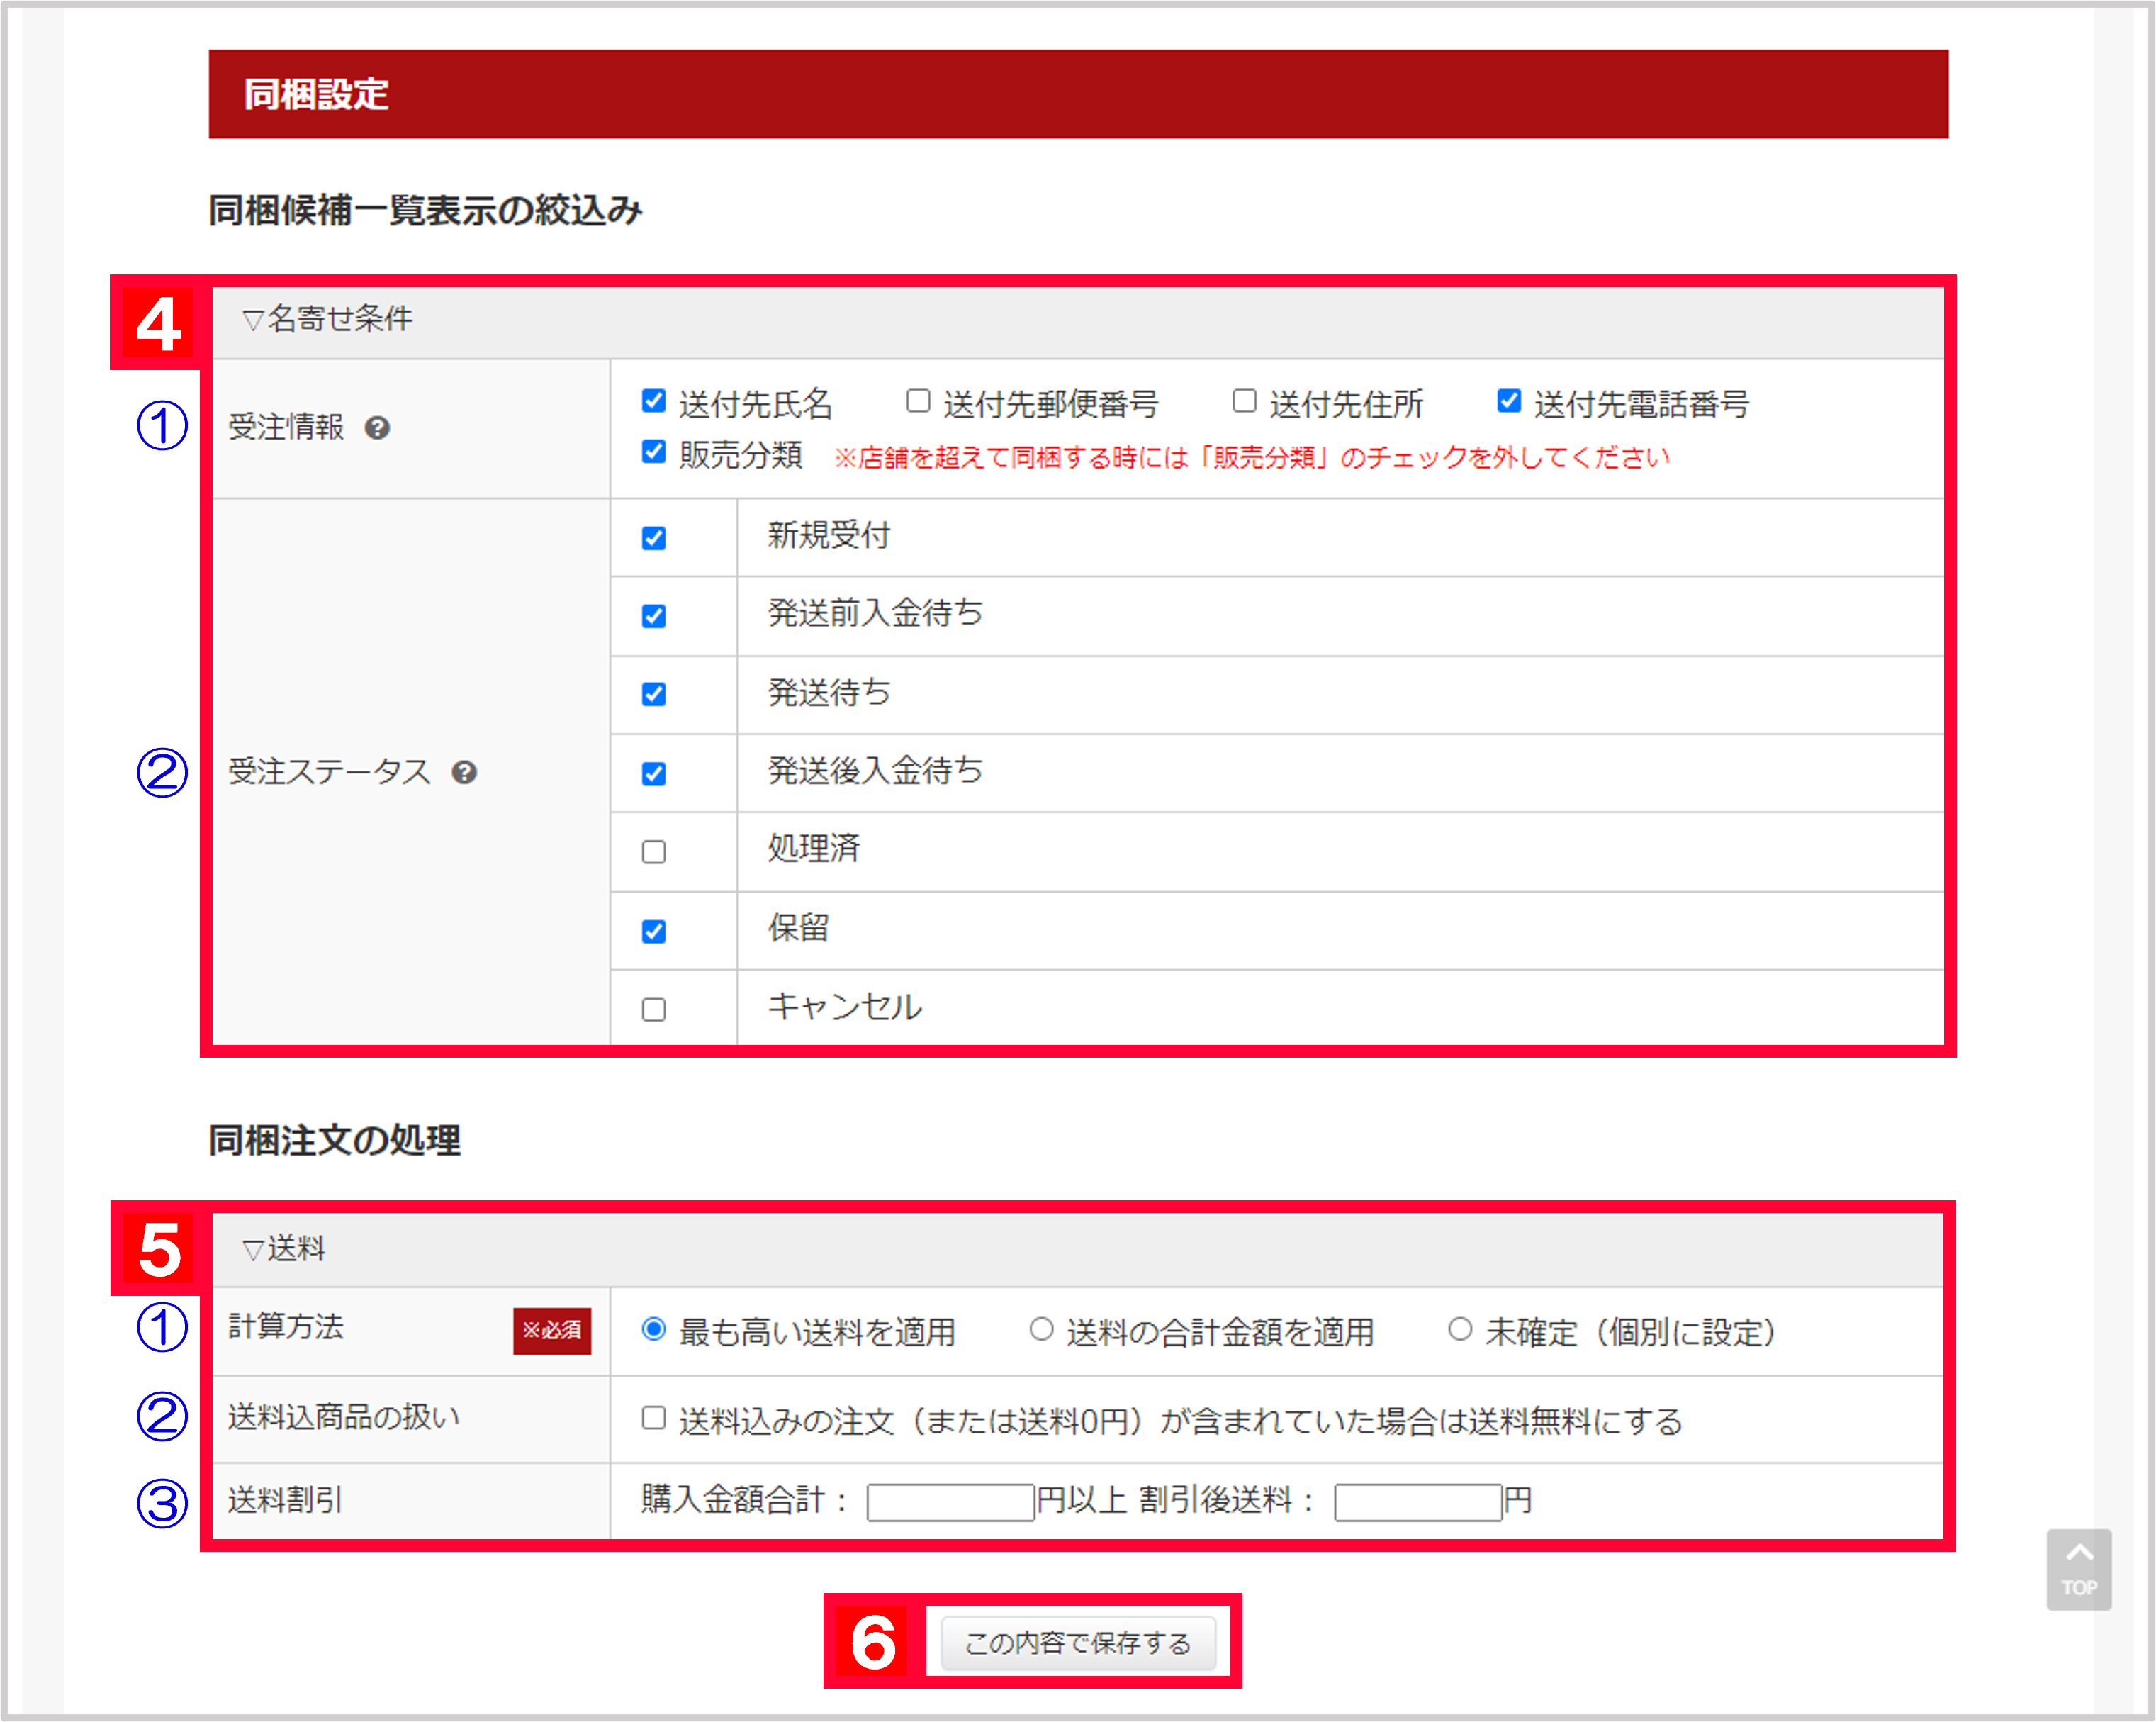Toggle the 送付先電話番号 checkbox

pyautogui.click(x=1509, y=401)
